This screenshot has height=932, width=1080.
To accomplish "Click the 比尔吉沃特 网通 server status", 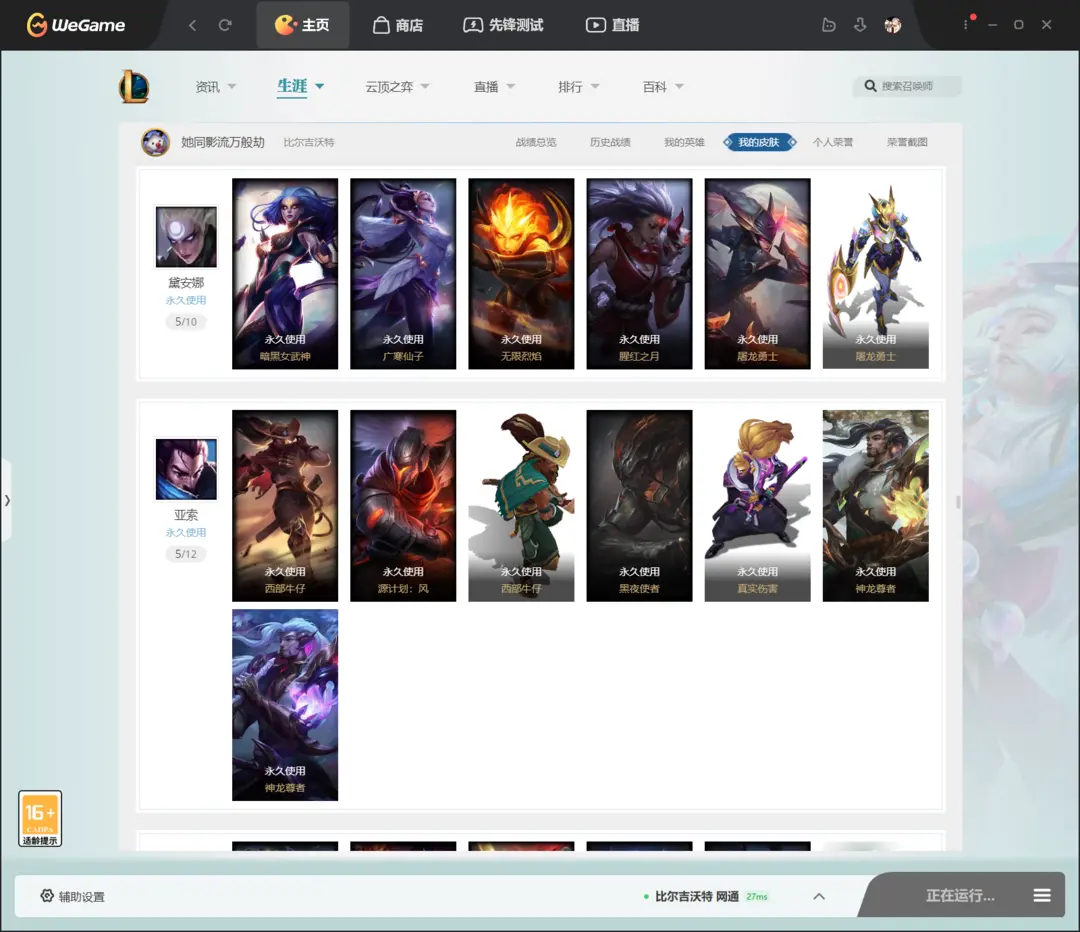I will point(696,896).
